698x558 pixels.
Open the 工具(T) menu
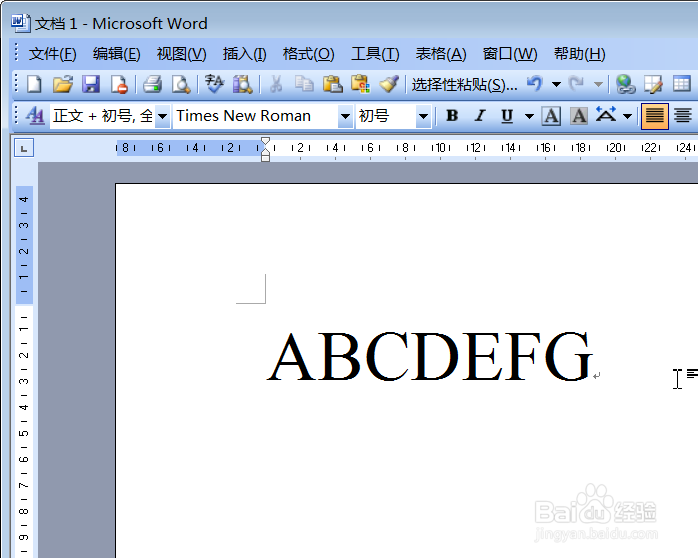pyautogui.click(x=375, y=54)
